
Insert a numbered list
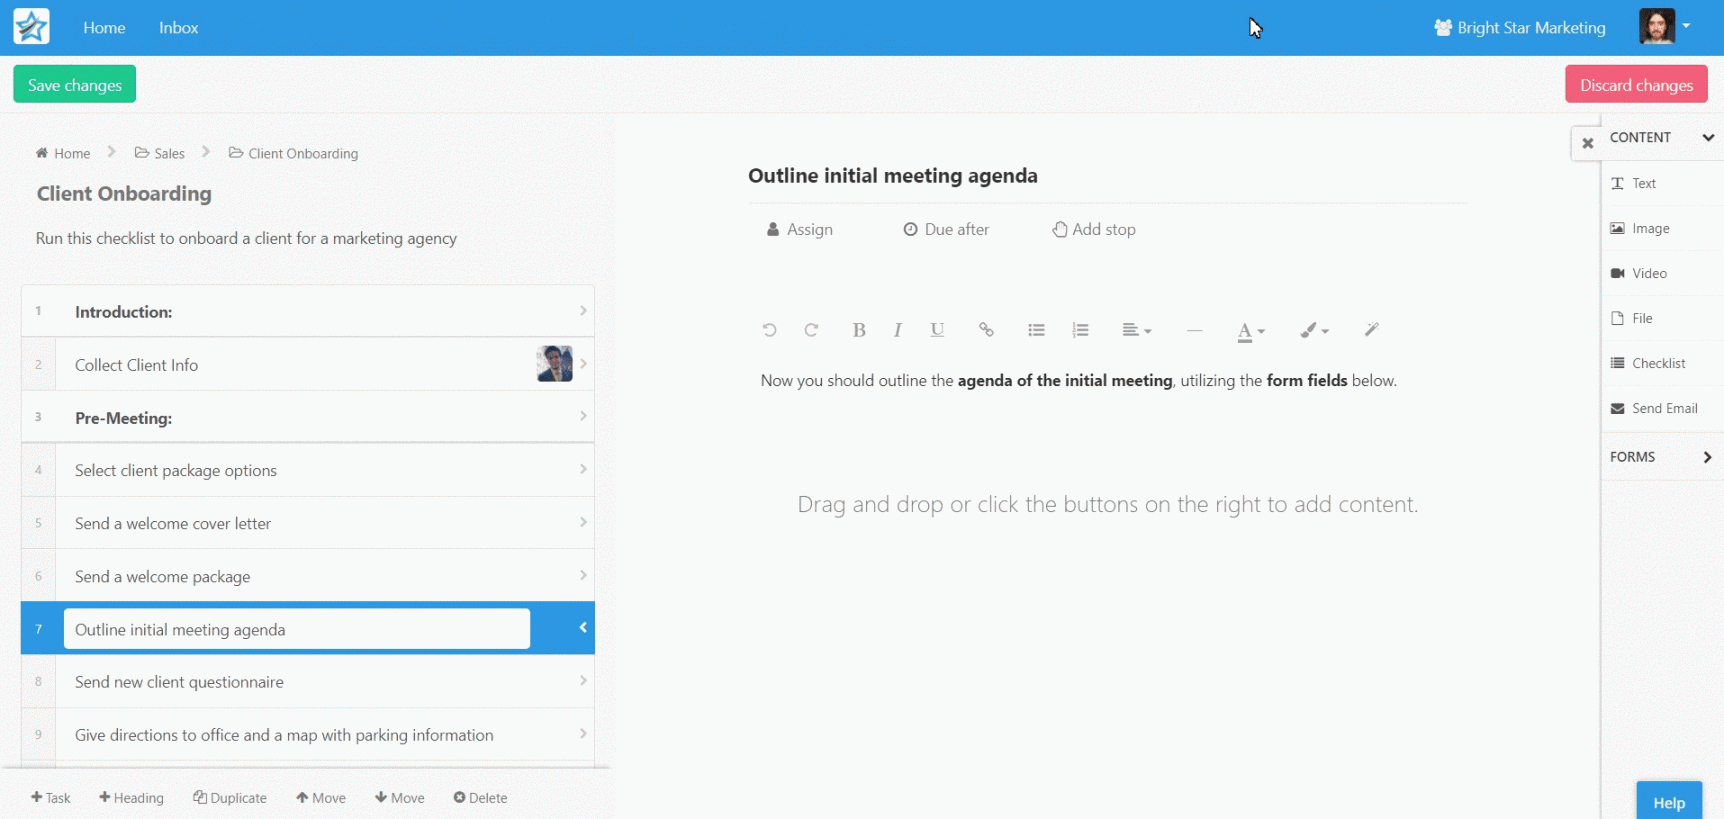1080,330
